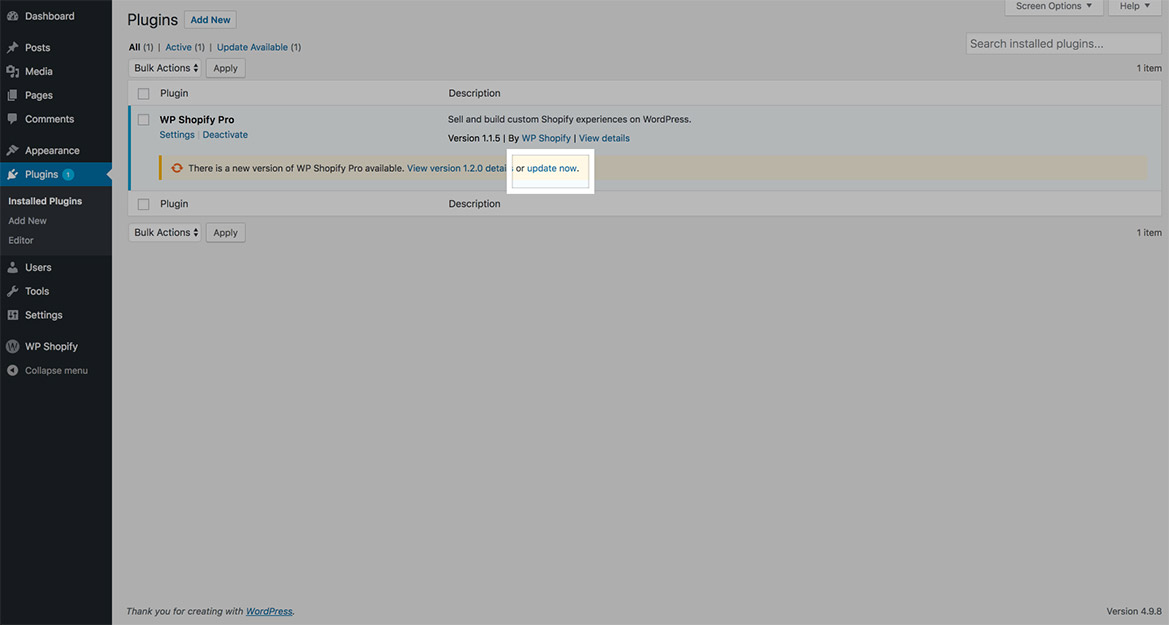Focus the Search installed plugins field
Screen dimensions: 1169x625
click(1064, 43)
